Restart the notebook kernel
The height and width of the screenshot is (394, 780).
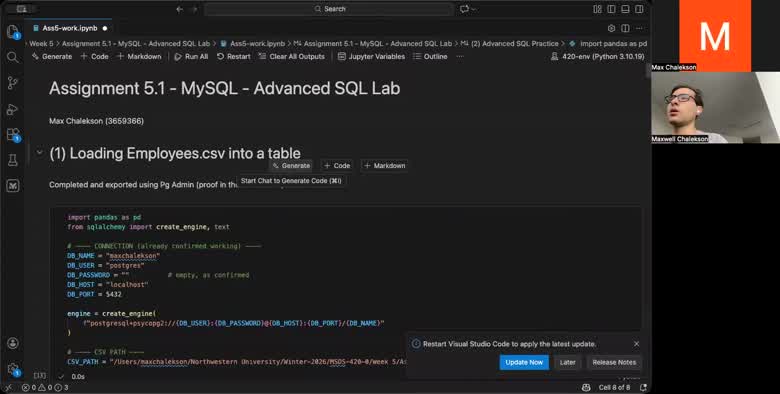pos(234,57)
